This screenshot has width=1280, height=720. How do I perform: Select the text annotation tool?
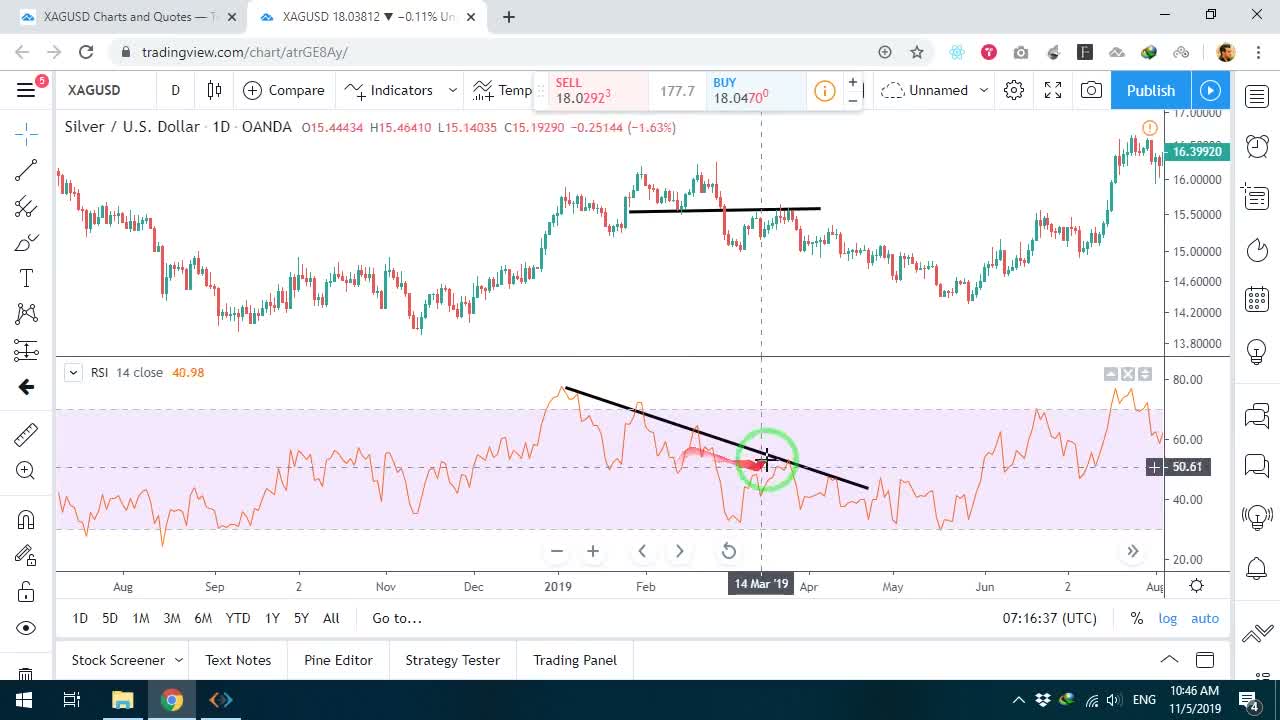coord(26,278)
